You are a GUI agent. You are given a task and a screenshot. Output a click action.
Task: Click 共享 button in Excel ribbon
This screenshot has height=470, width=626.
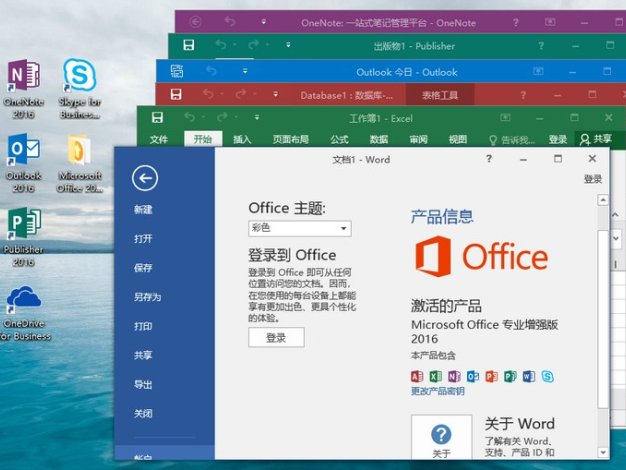tap(596, 139)
